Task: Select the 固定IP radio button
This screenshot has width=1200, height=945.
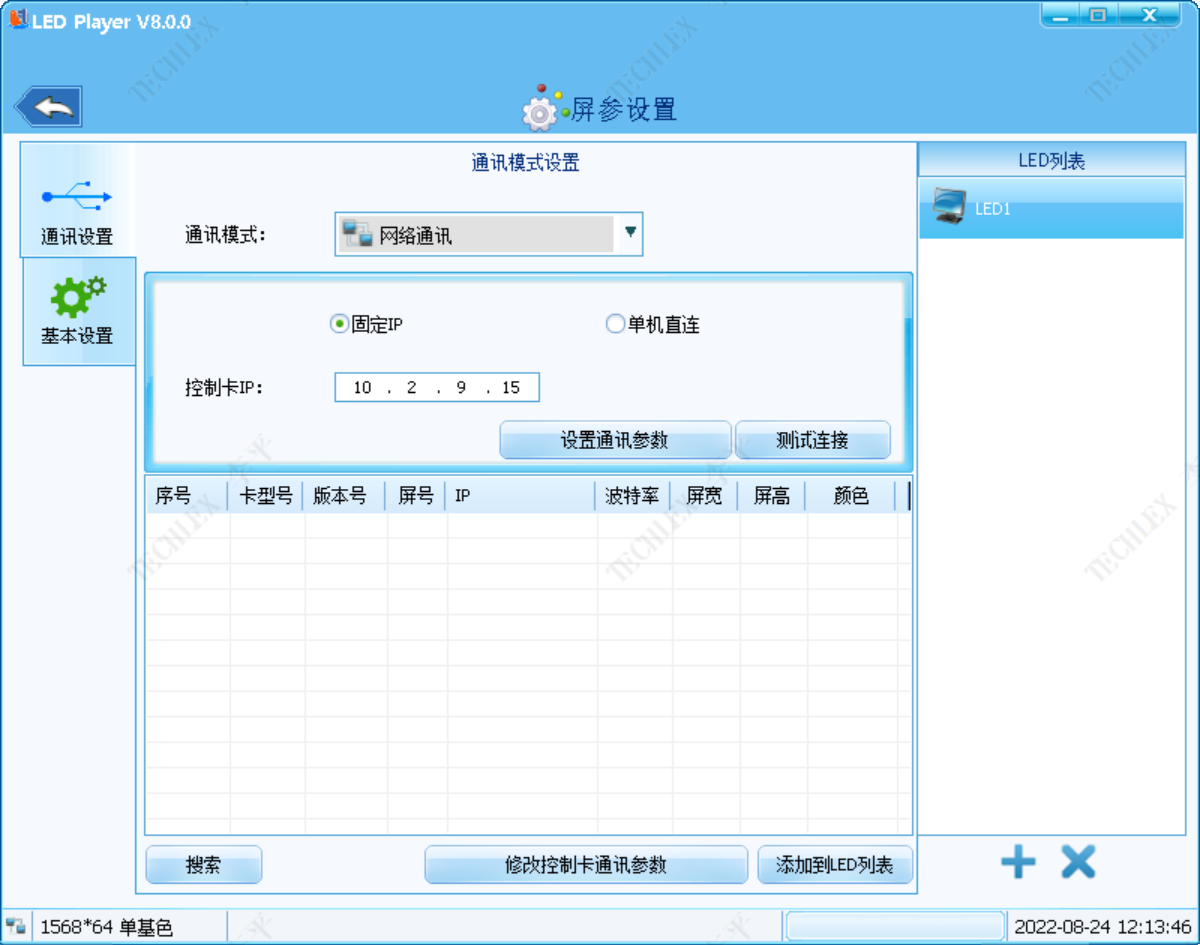Action: click(x=339, y=324)
